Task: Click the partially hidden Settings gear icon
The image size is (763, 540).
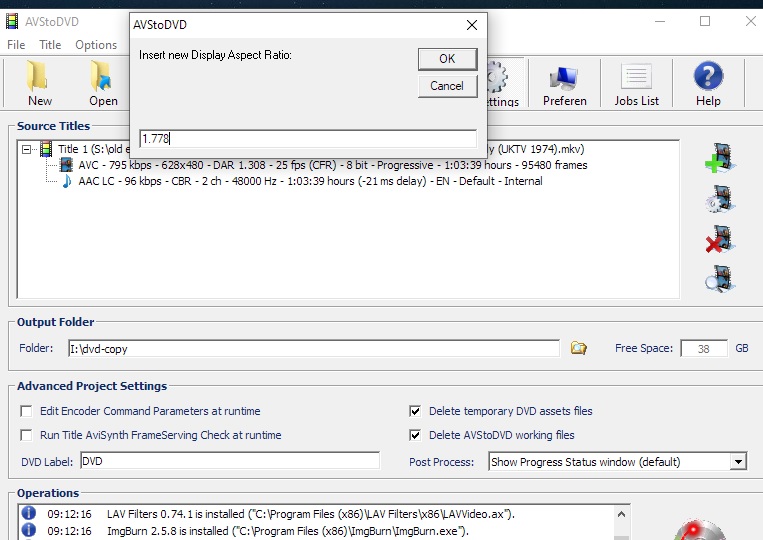Action: [497, 77]
